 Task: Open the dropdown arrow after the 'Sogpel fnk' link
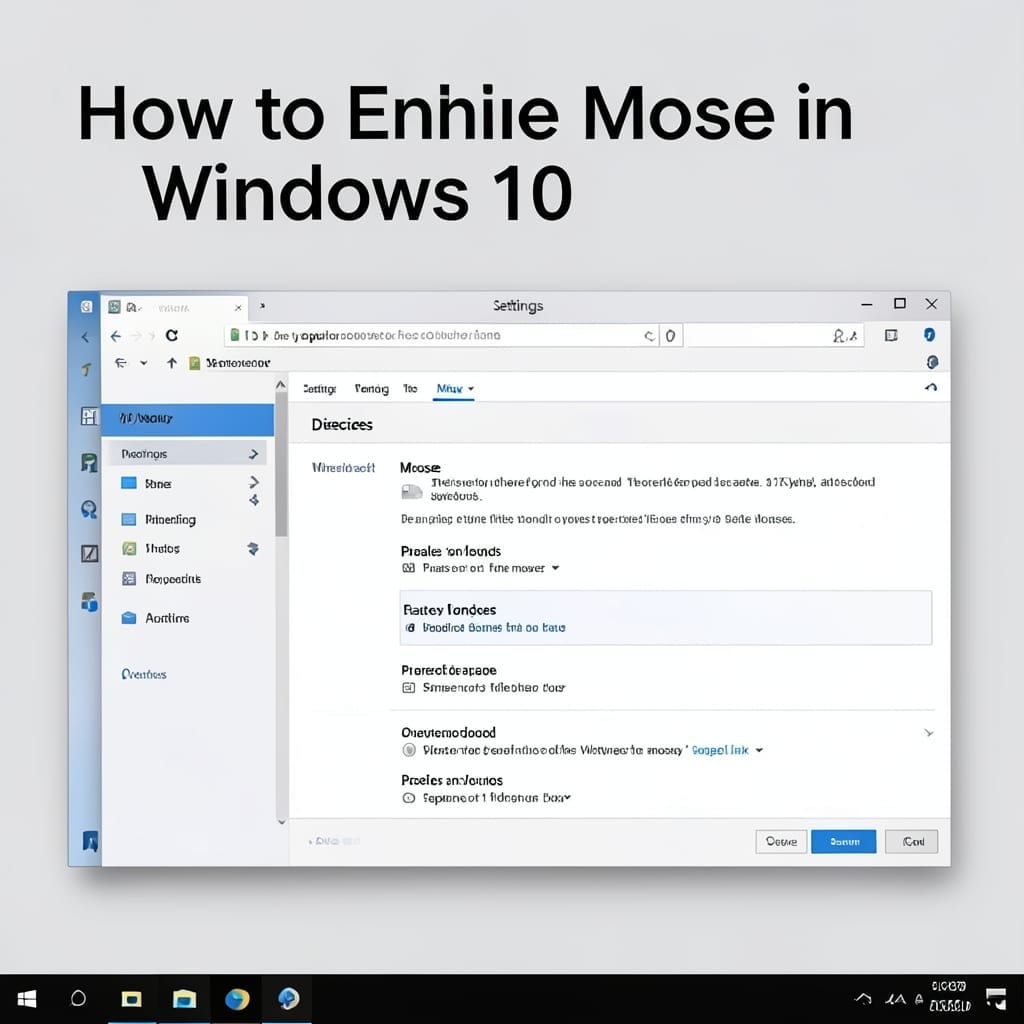point(760,750)
